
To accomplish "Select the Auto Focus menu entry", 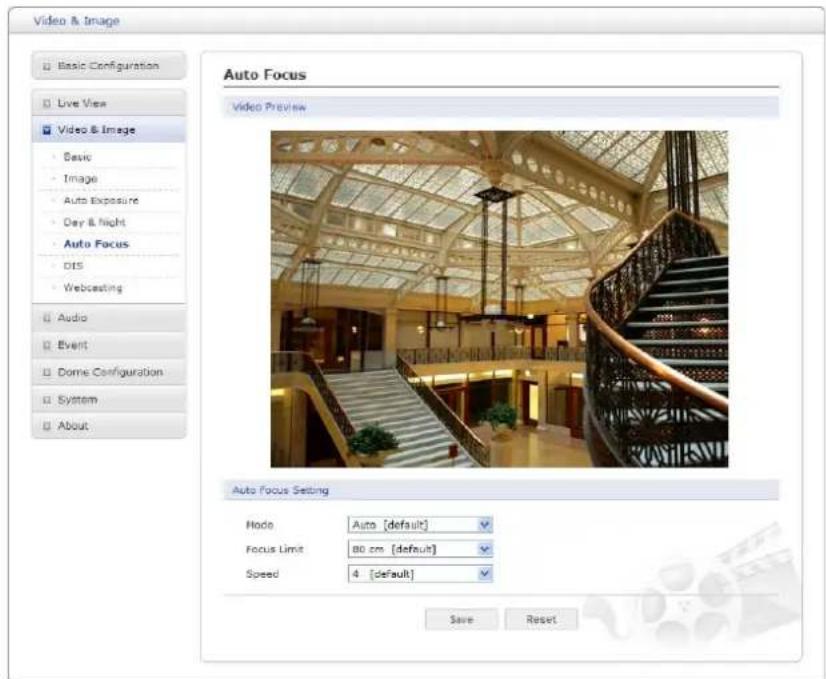I will [96, 244].
